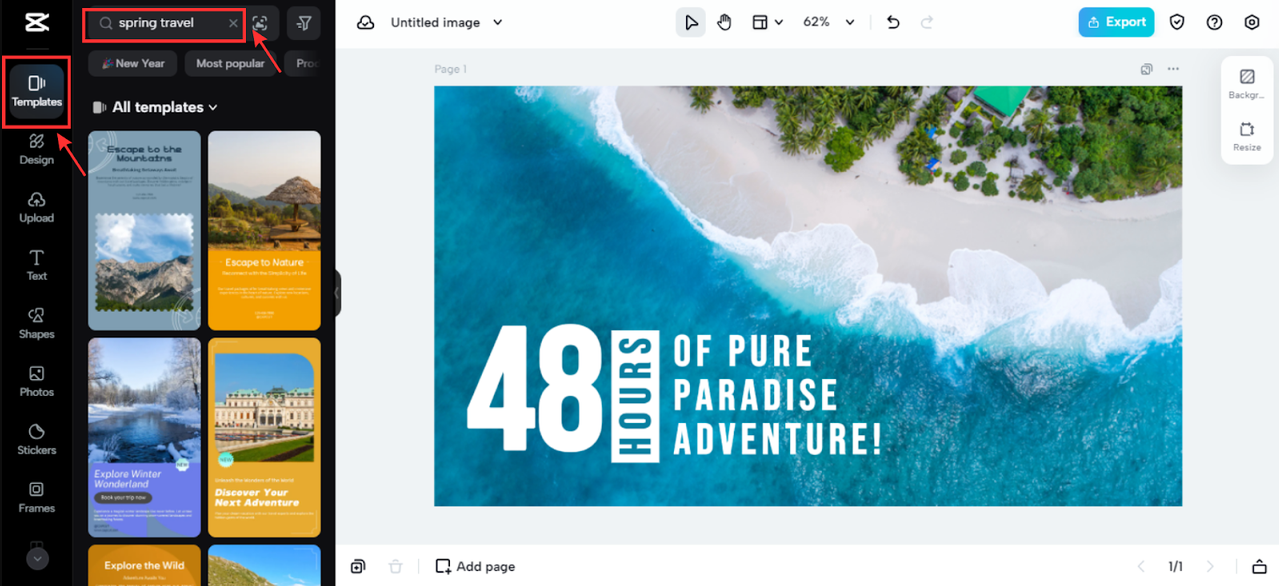The height and width of the screenshot is (586, 1279).
Task: Toggle the page list panel icon at bottom right
Action: click(x=1259, y=567)
